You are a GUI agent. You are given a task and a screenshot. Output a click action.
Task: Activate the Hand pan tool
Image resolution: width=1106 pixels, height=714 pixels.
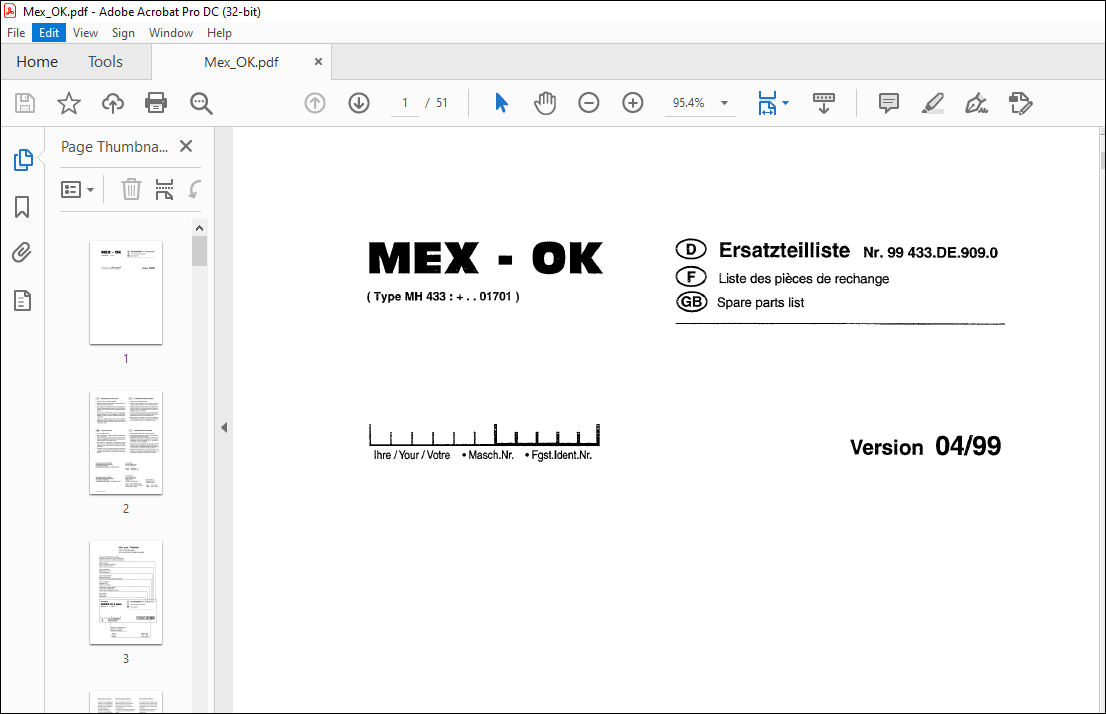545,103
